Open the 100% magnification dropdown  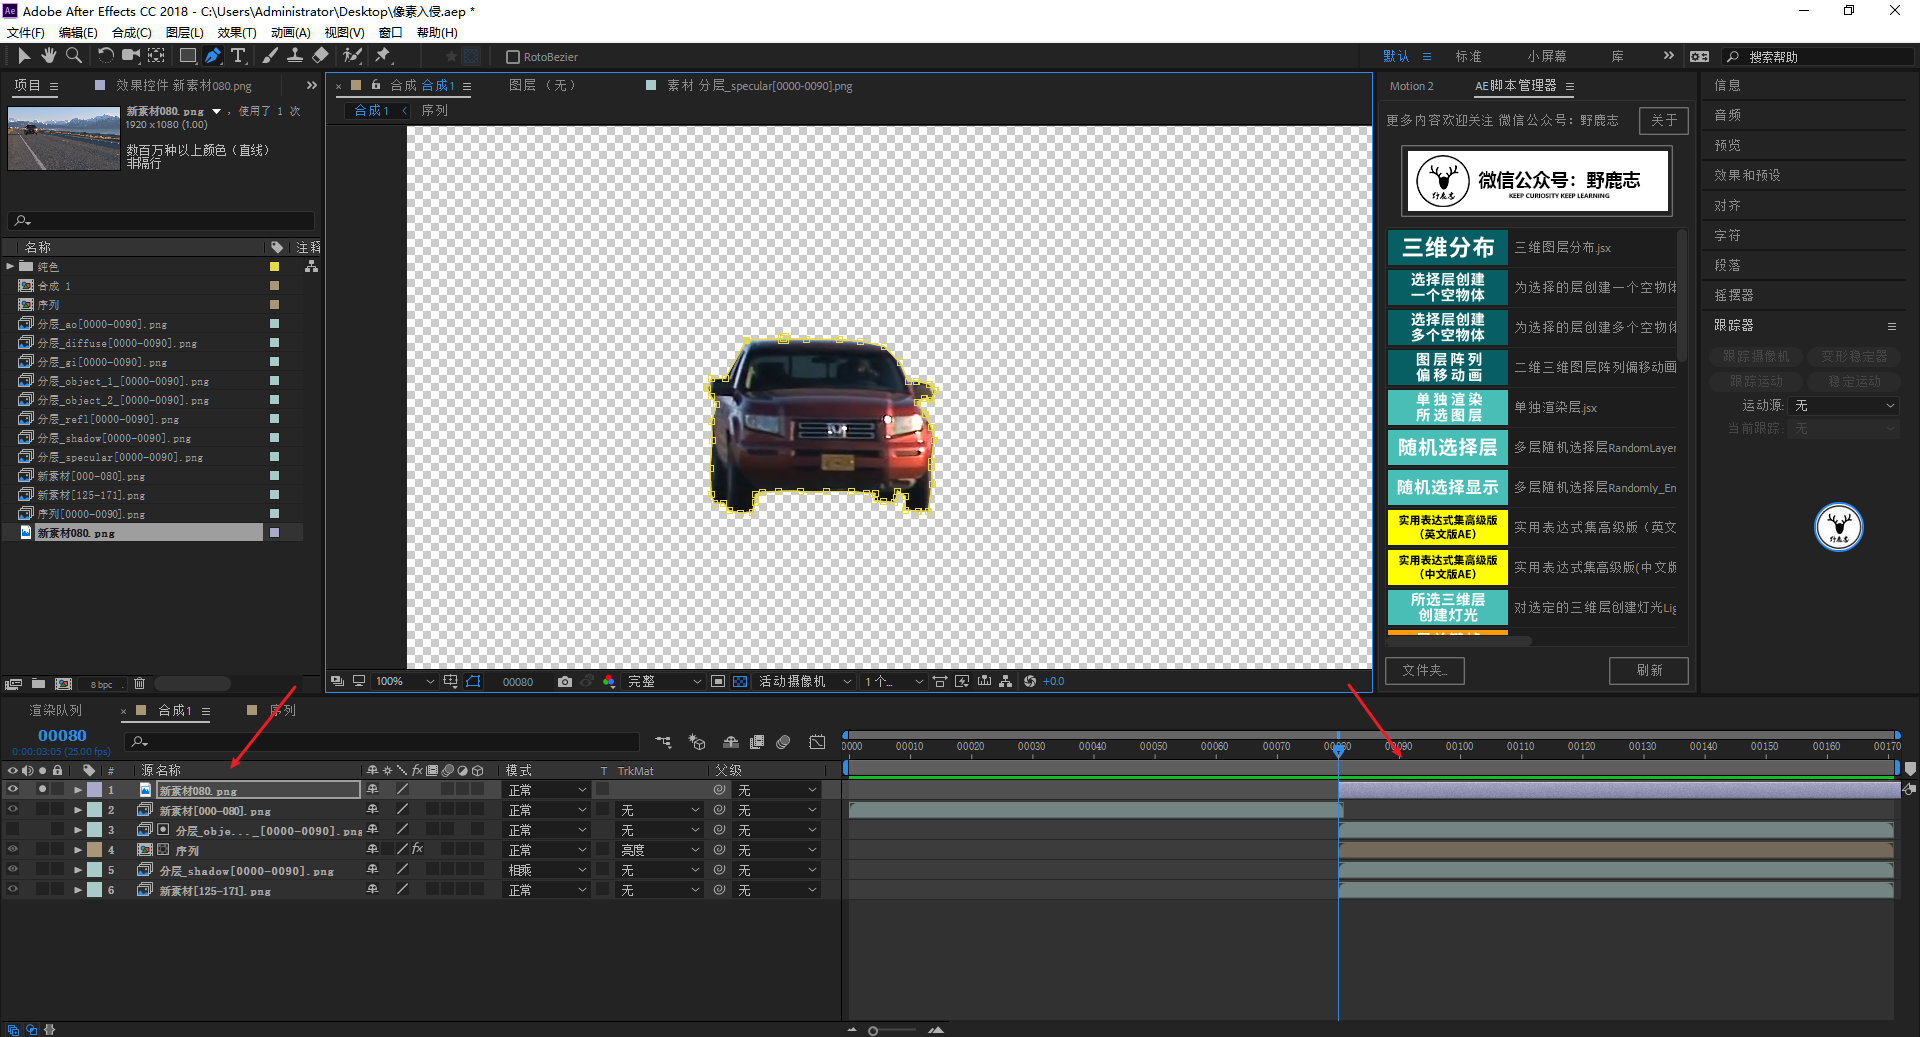click(404, 682)
